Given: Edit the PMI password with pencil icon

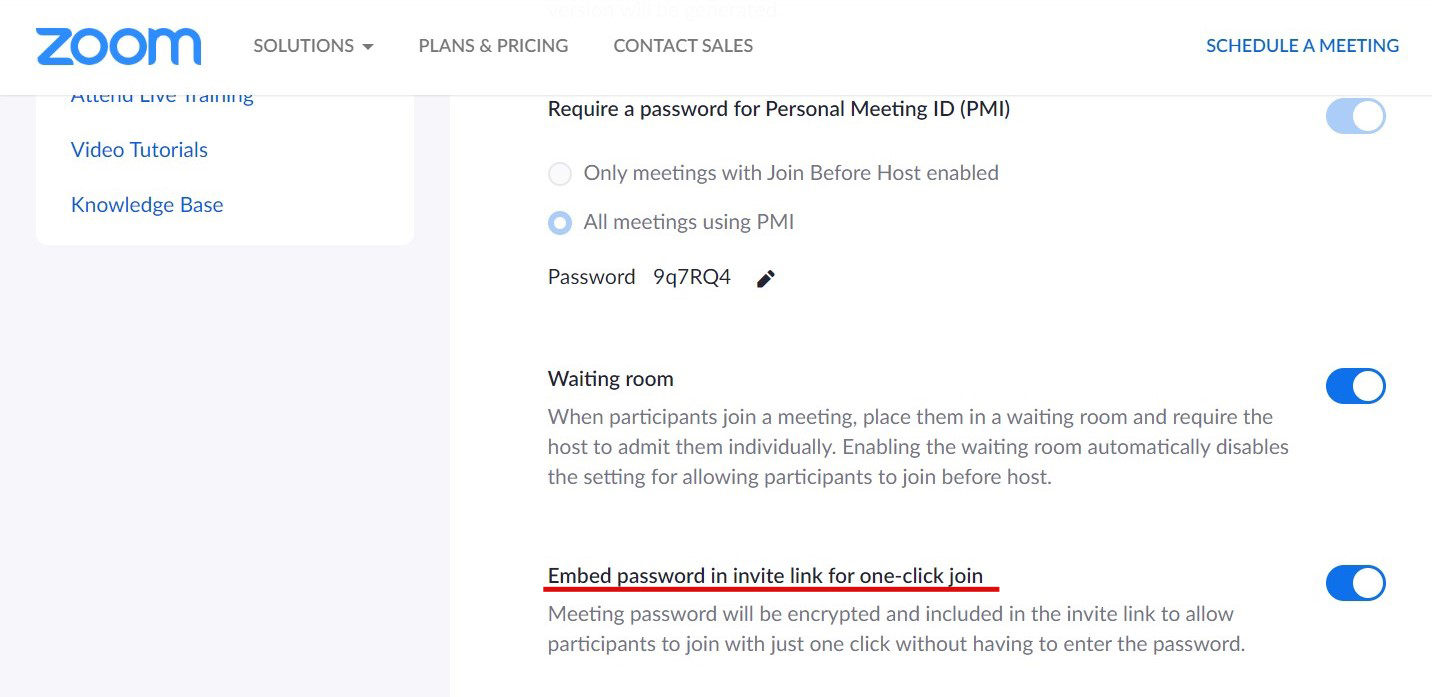Looking at the screenshot, I should click(x=766, y=279).
